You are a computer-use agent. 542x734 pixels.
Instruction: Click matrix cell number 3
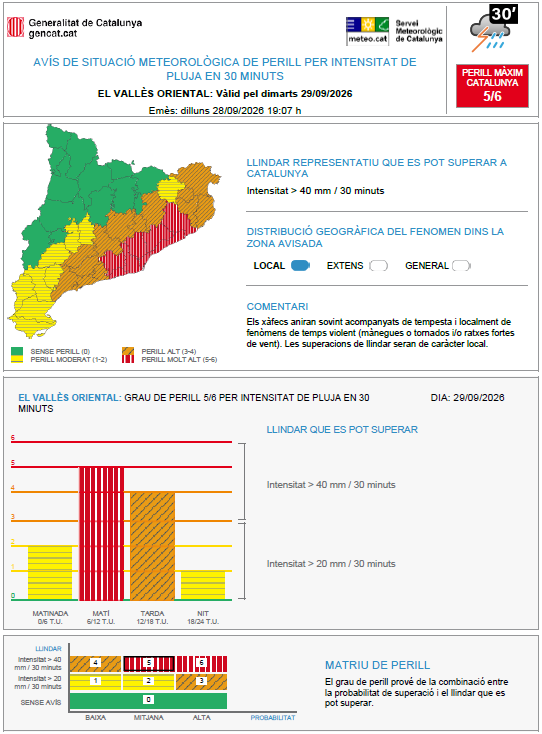point(202,682)
